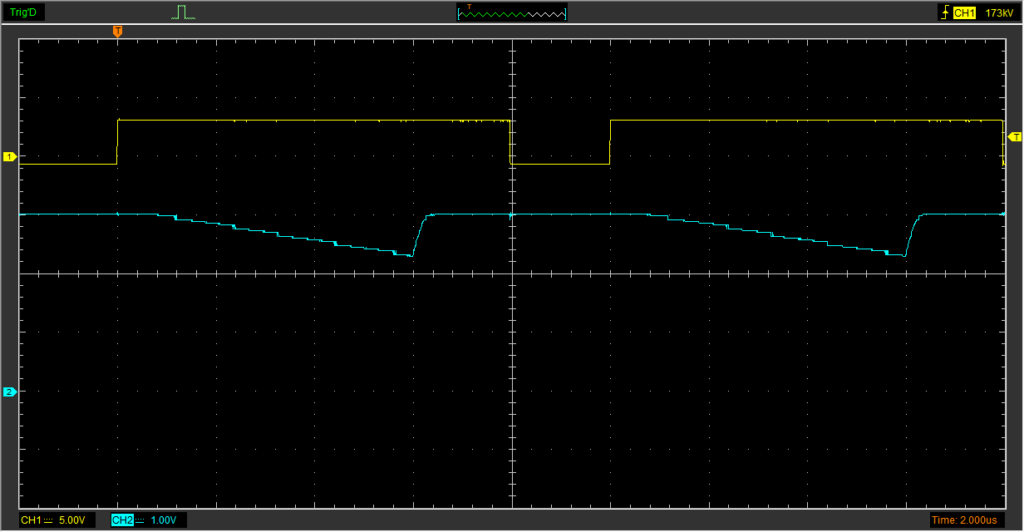Toggle the CH2 label in bottom bar
The image size is (1024, 532).
pyautogui.click(x=122, y=520)
